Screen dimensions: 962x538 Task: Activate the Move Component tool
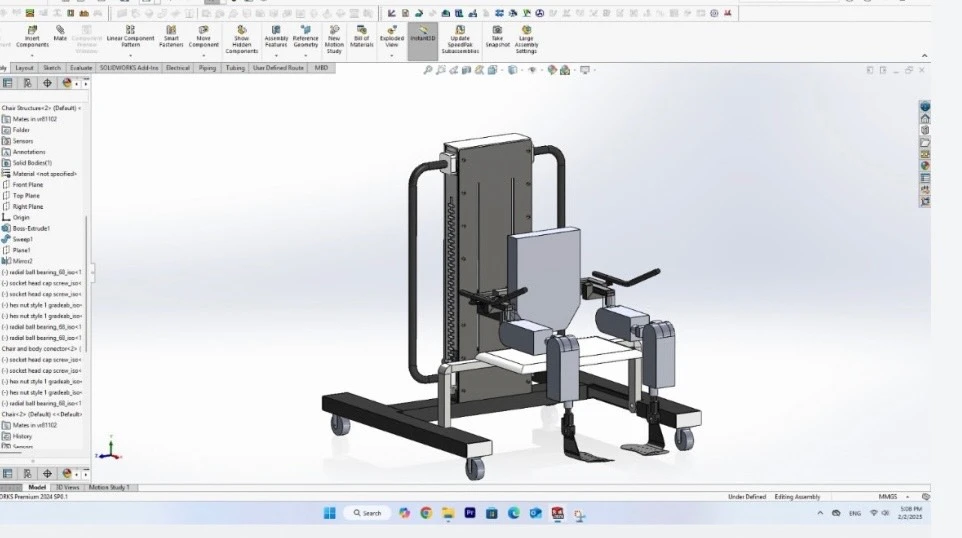[203, 37]
